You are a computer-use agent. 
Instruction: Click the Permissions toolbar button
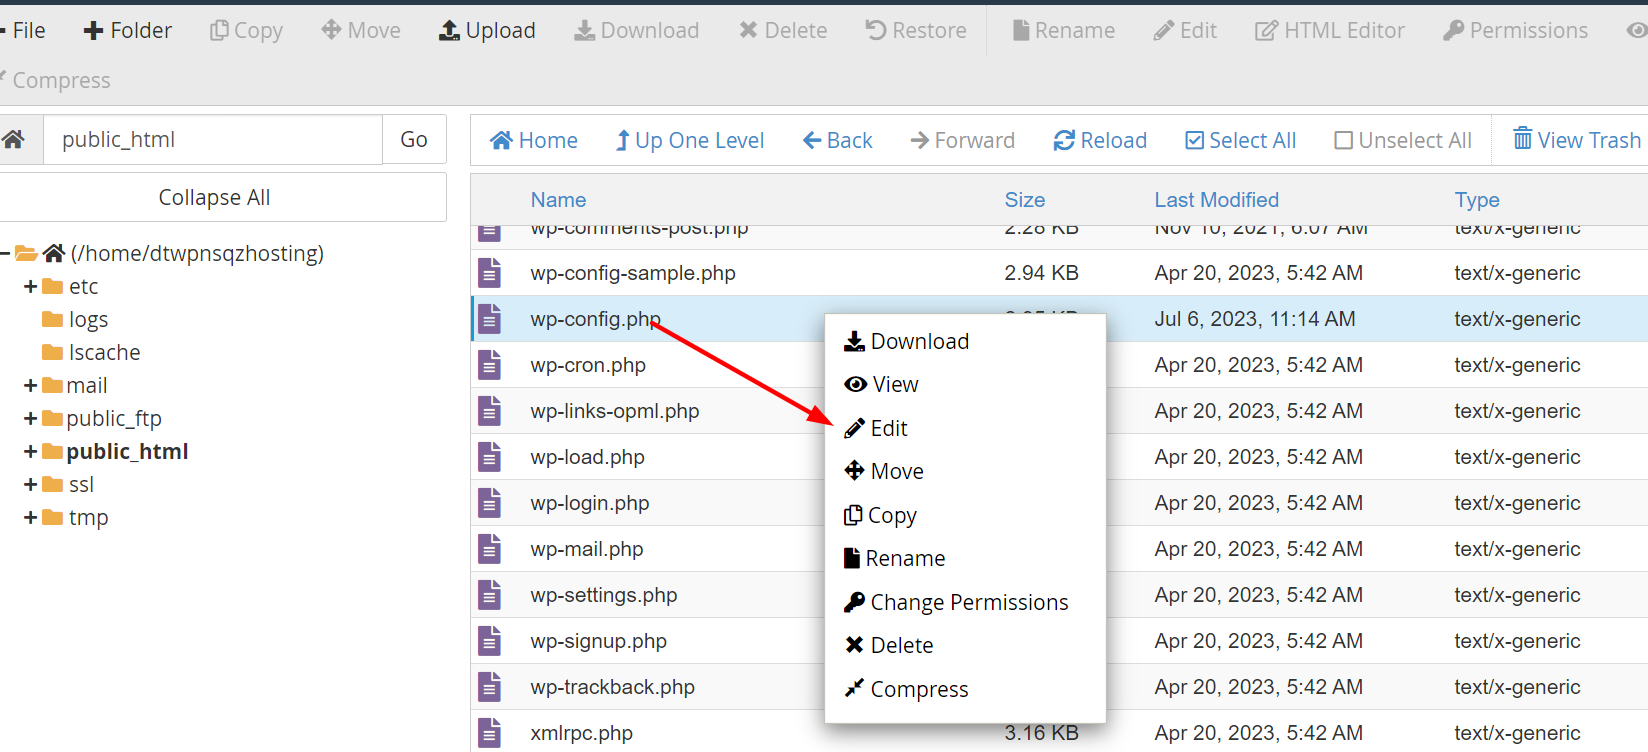click(1515, 31)
